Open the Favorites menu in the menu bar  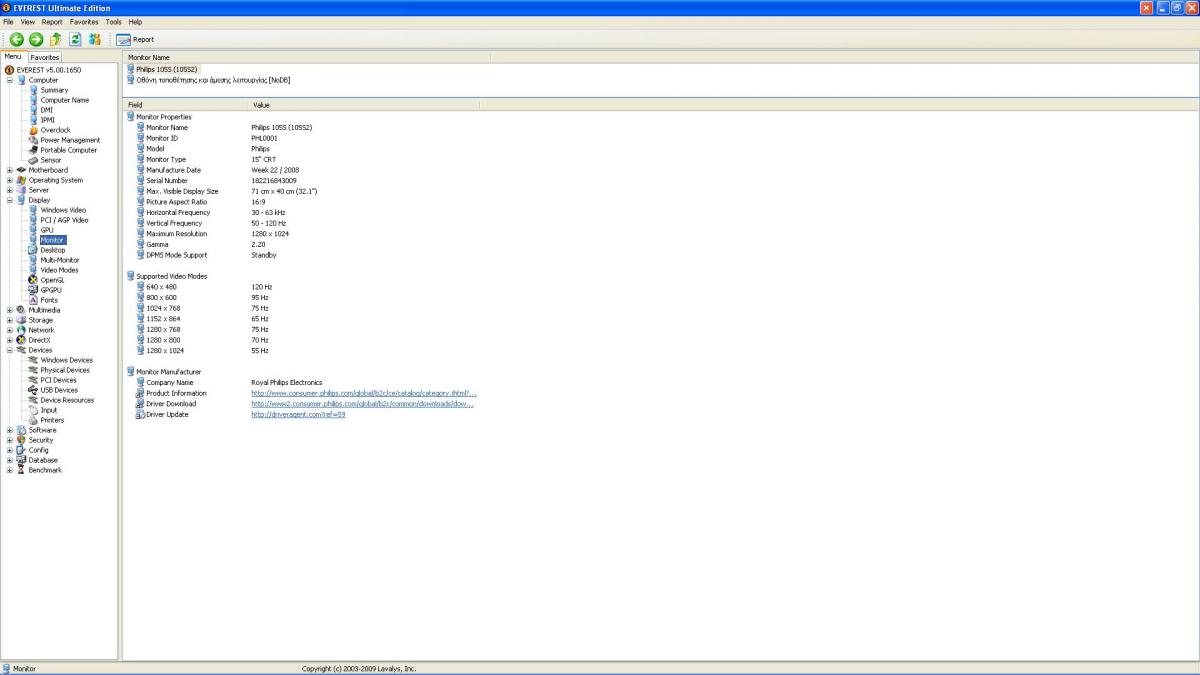coord(84,21)
